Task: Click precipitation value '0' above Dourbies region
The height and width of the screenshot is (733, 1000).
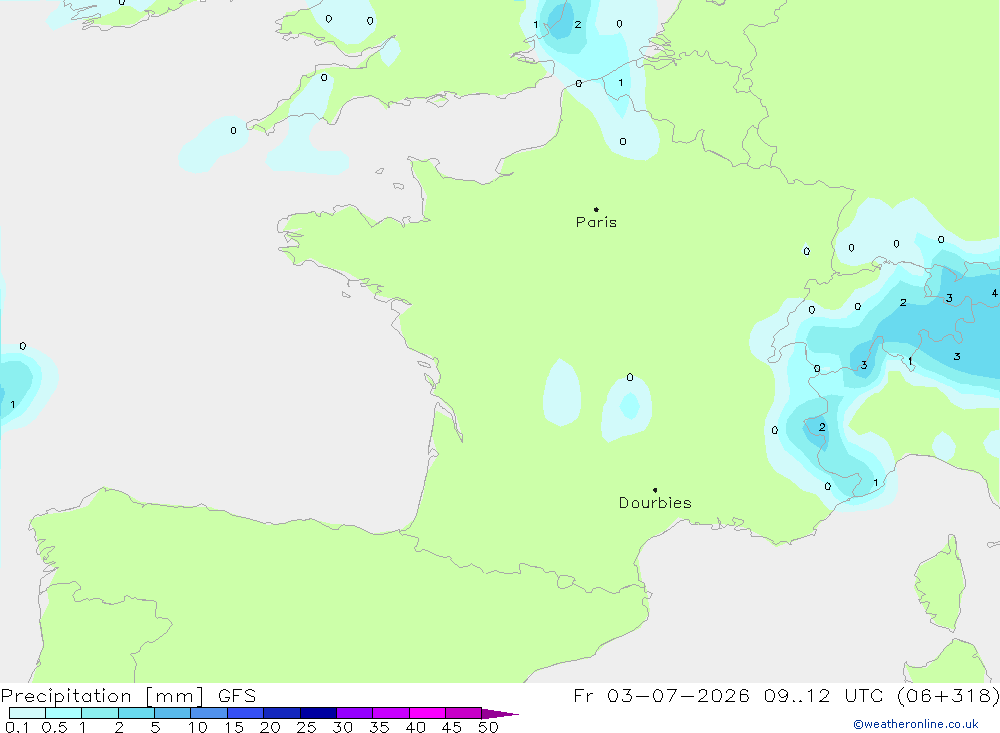Action: 630,377
